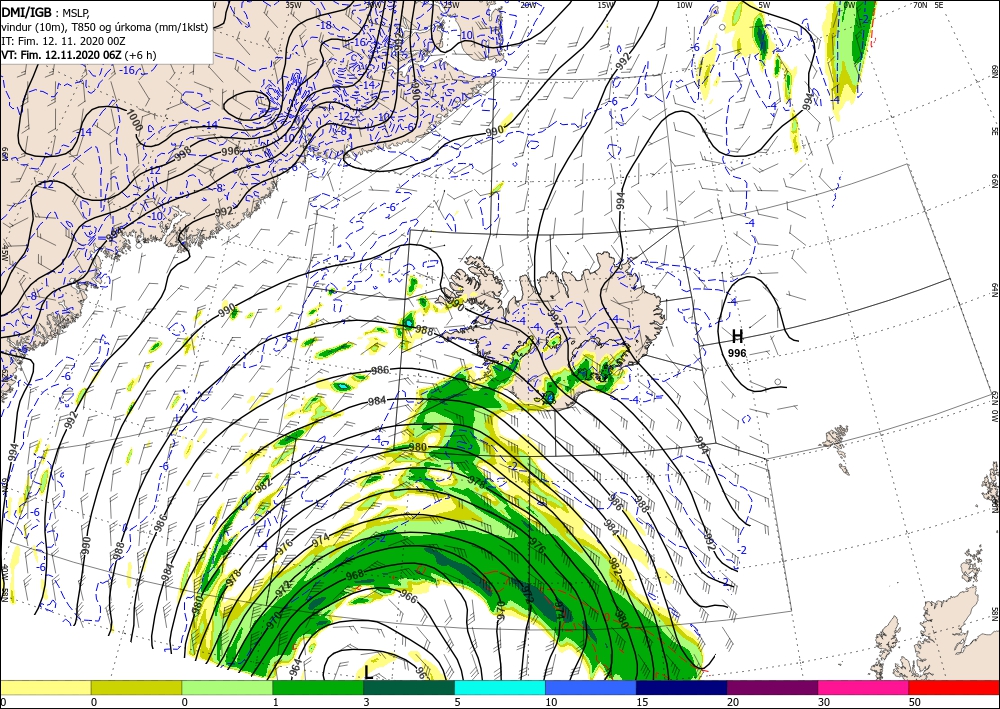Click the olive-yellow legend swatch

pos(136,687)
